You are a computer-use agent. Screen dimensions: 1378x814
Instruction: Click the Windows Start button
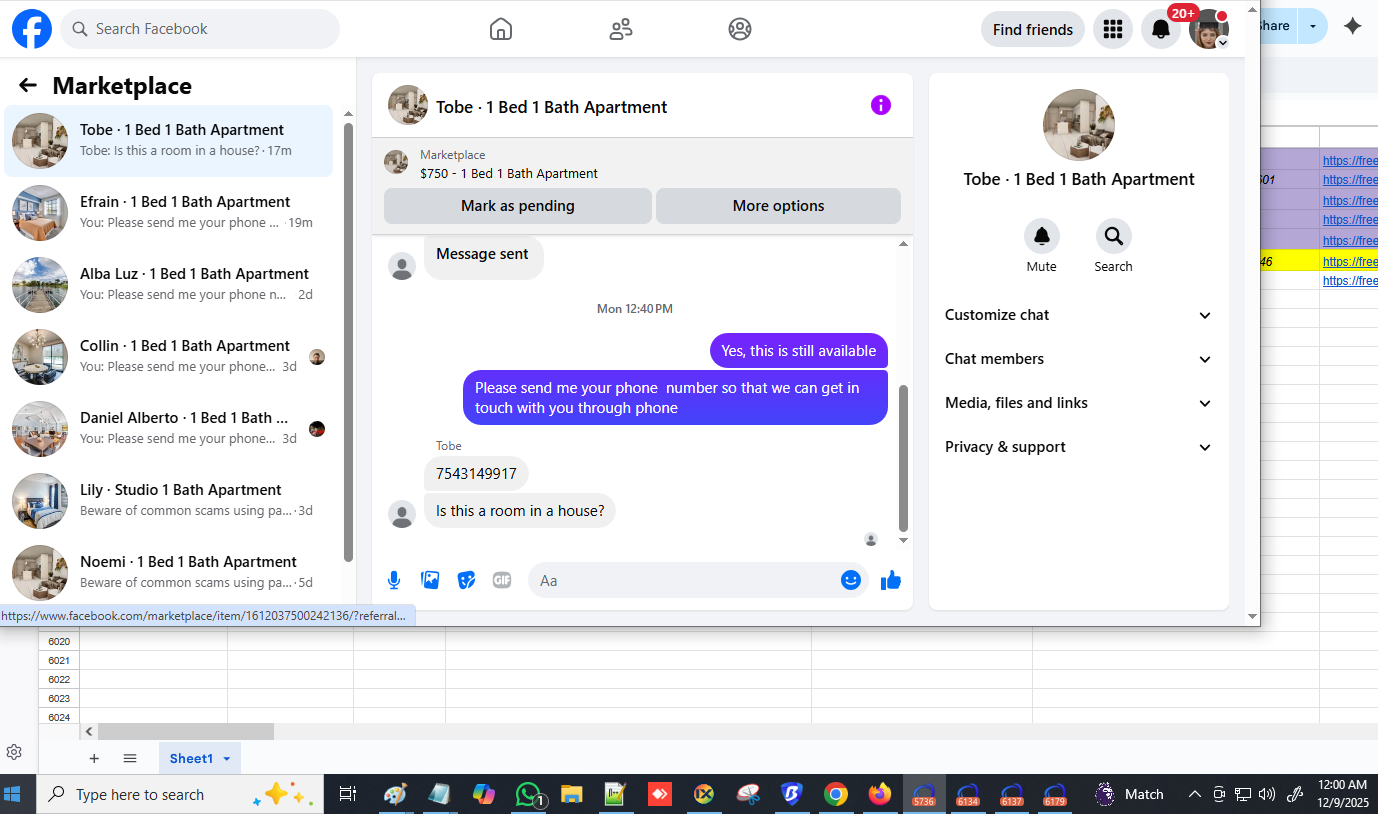13,794
